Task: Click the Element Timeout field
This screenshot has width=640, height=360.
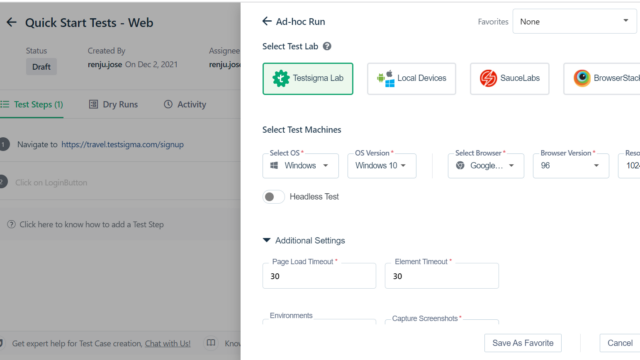Action: [442, 276]
